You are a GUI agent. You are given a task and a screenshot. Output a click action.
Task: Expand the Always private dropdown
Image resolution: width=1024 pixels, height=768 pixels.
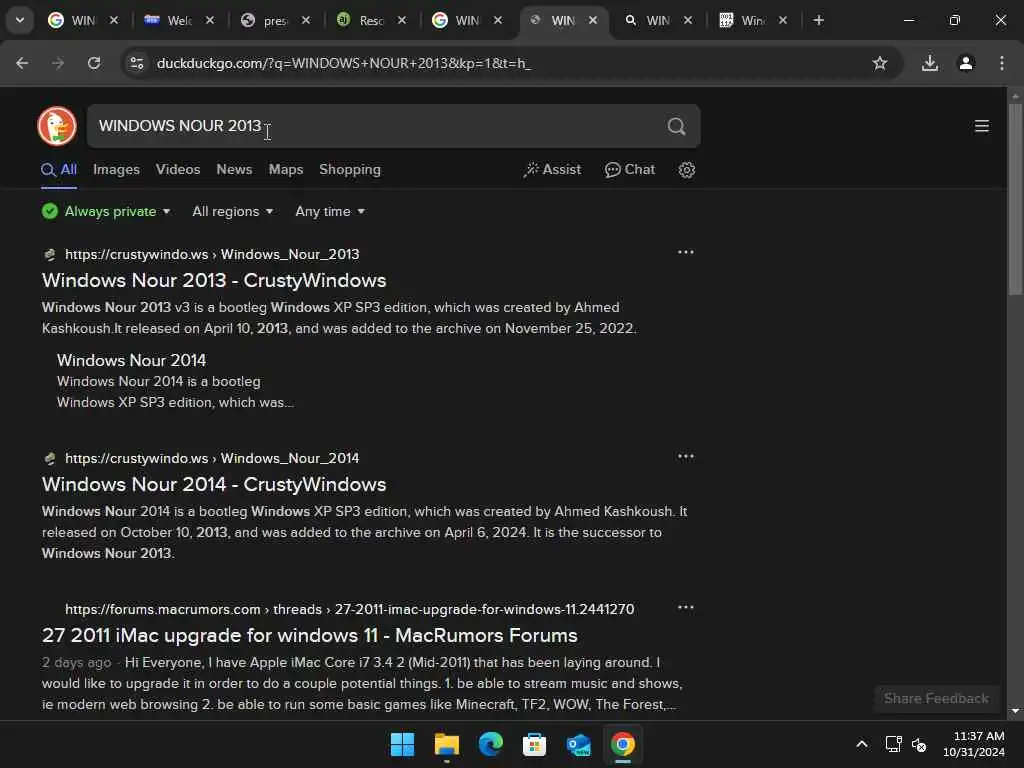pyautogui.click(x=106, y=212)
